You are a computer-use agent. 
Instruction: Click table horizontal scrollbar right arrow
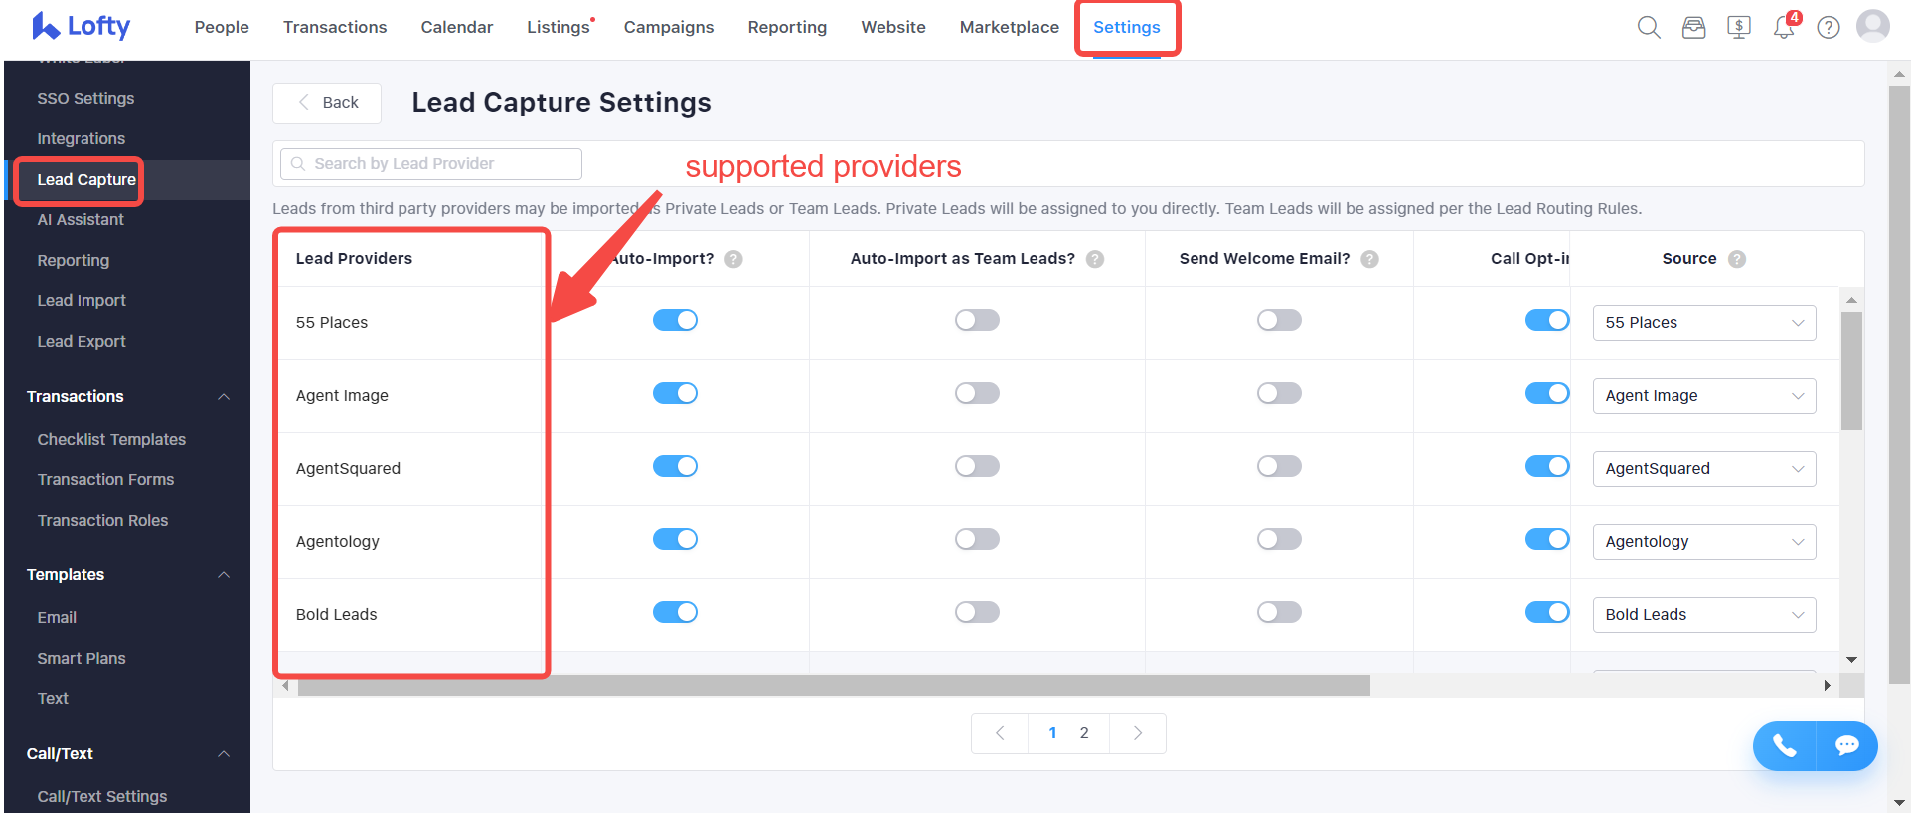[1827, 686]
